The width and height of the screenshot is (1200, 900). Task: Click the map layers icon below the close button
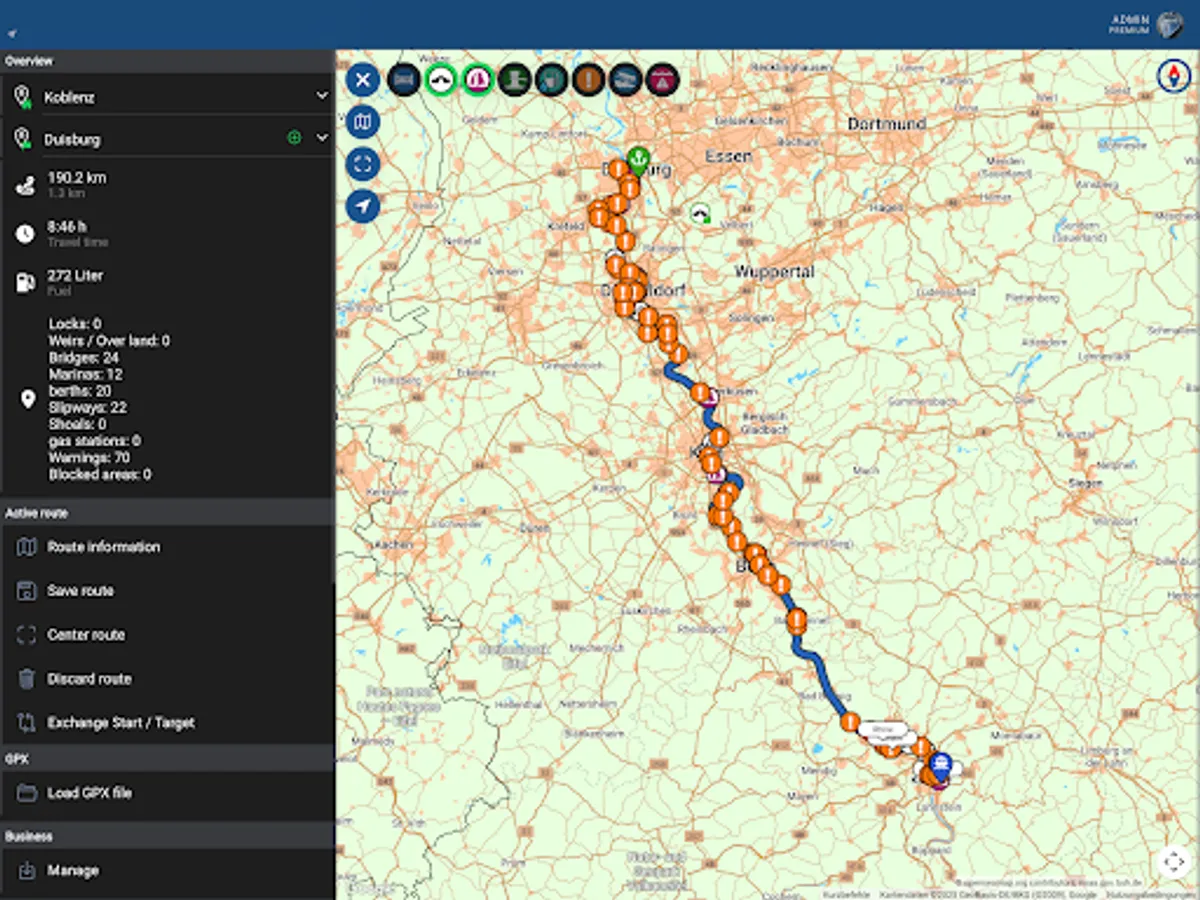(x=362, y=122)
